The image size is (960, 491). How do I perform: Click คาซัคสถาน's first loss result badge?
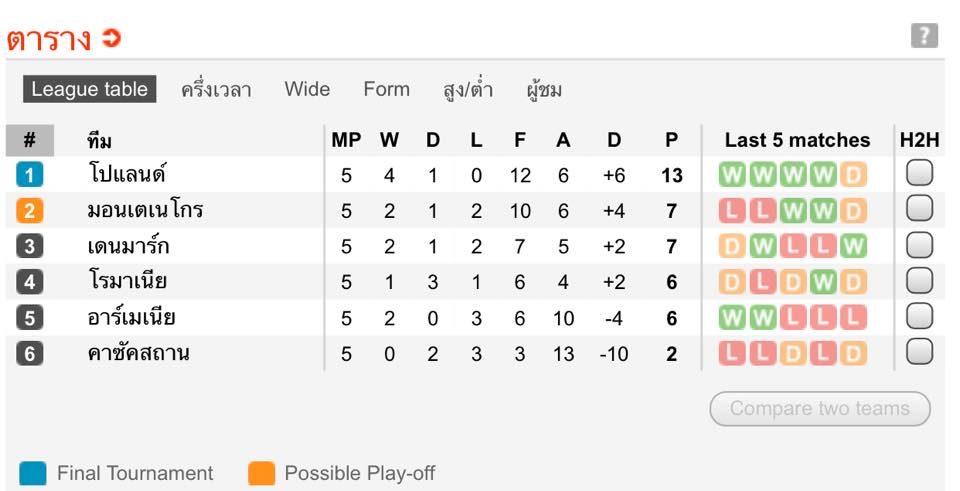pos(732,353)
